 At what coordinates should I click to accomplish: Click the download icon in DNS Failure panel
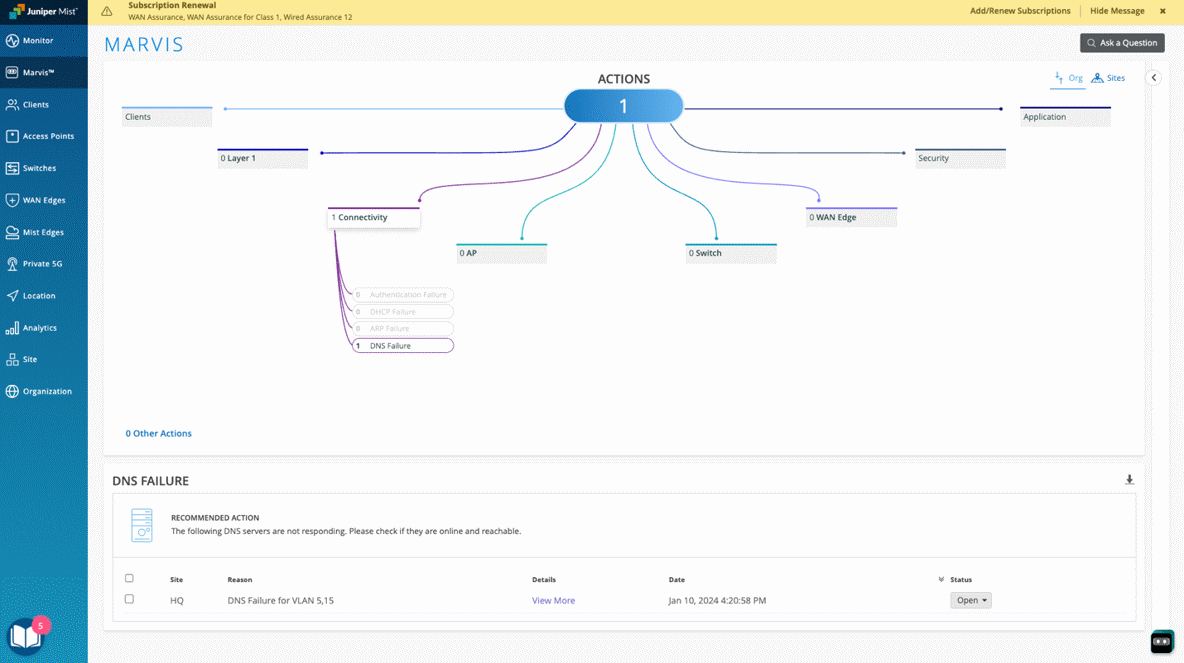click(1129, 480)
